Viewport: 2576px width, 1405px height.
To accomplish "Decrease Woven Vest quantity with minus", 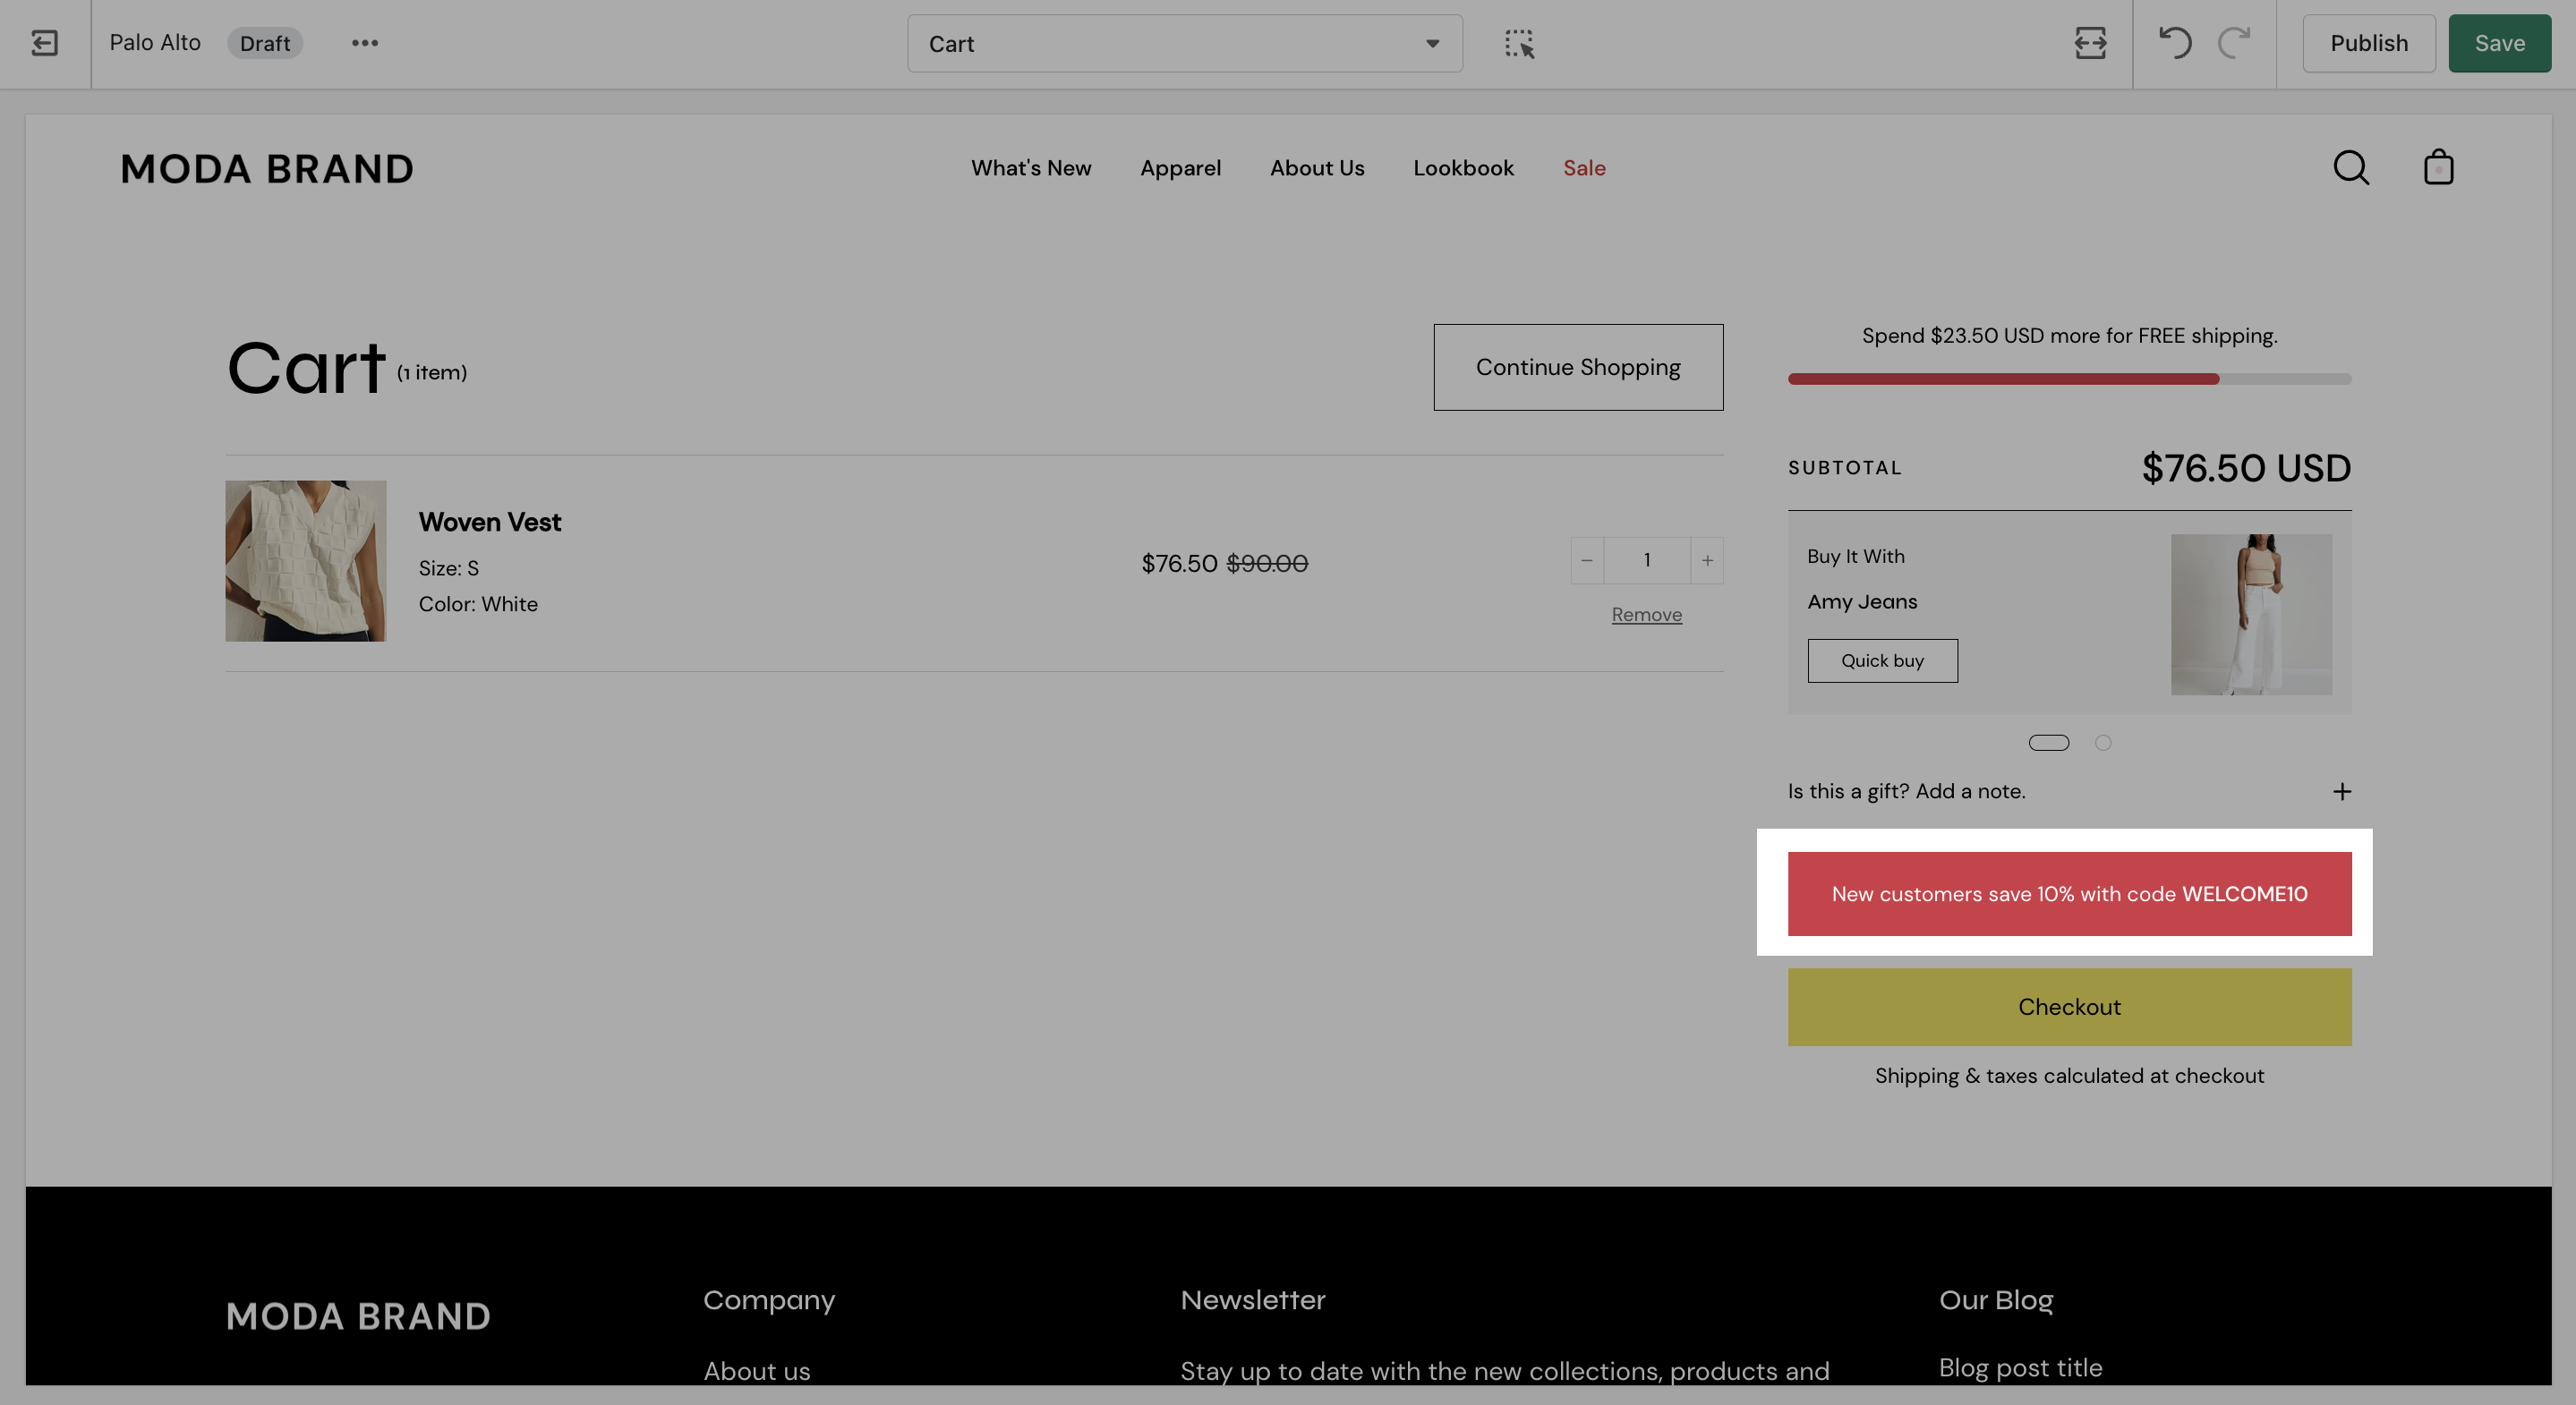I will pyautogui.click(x=1587, y=561).
